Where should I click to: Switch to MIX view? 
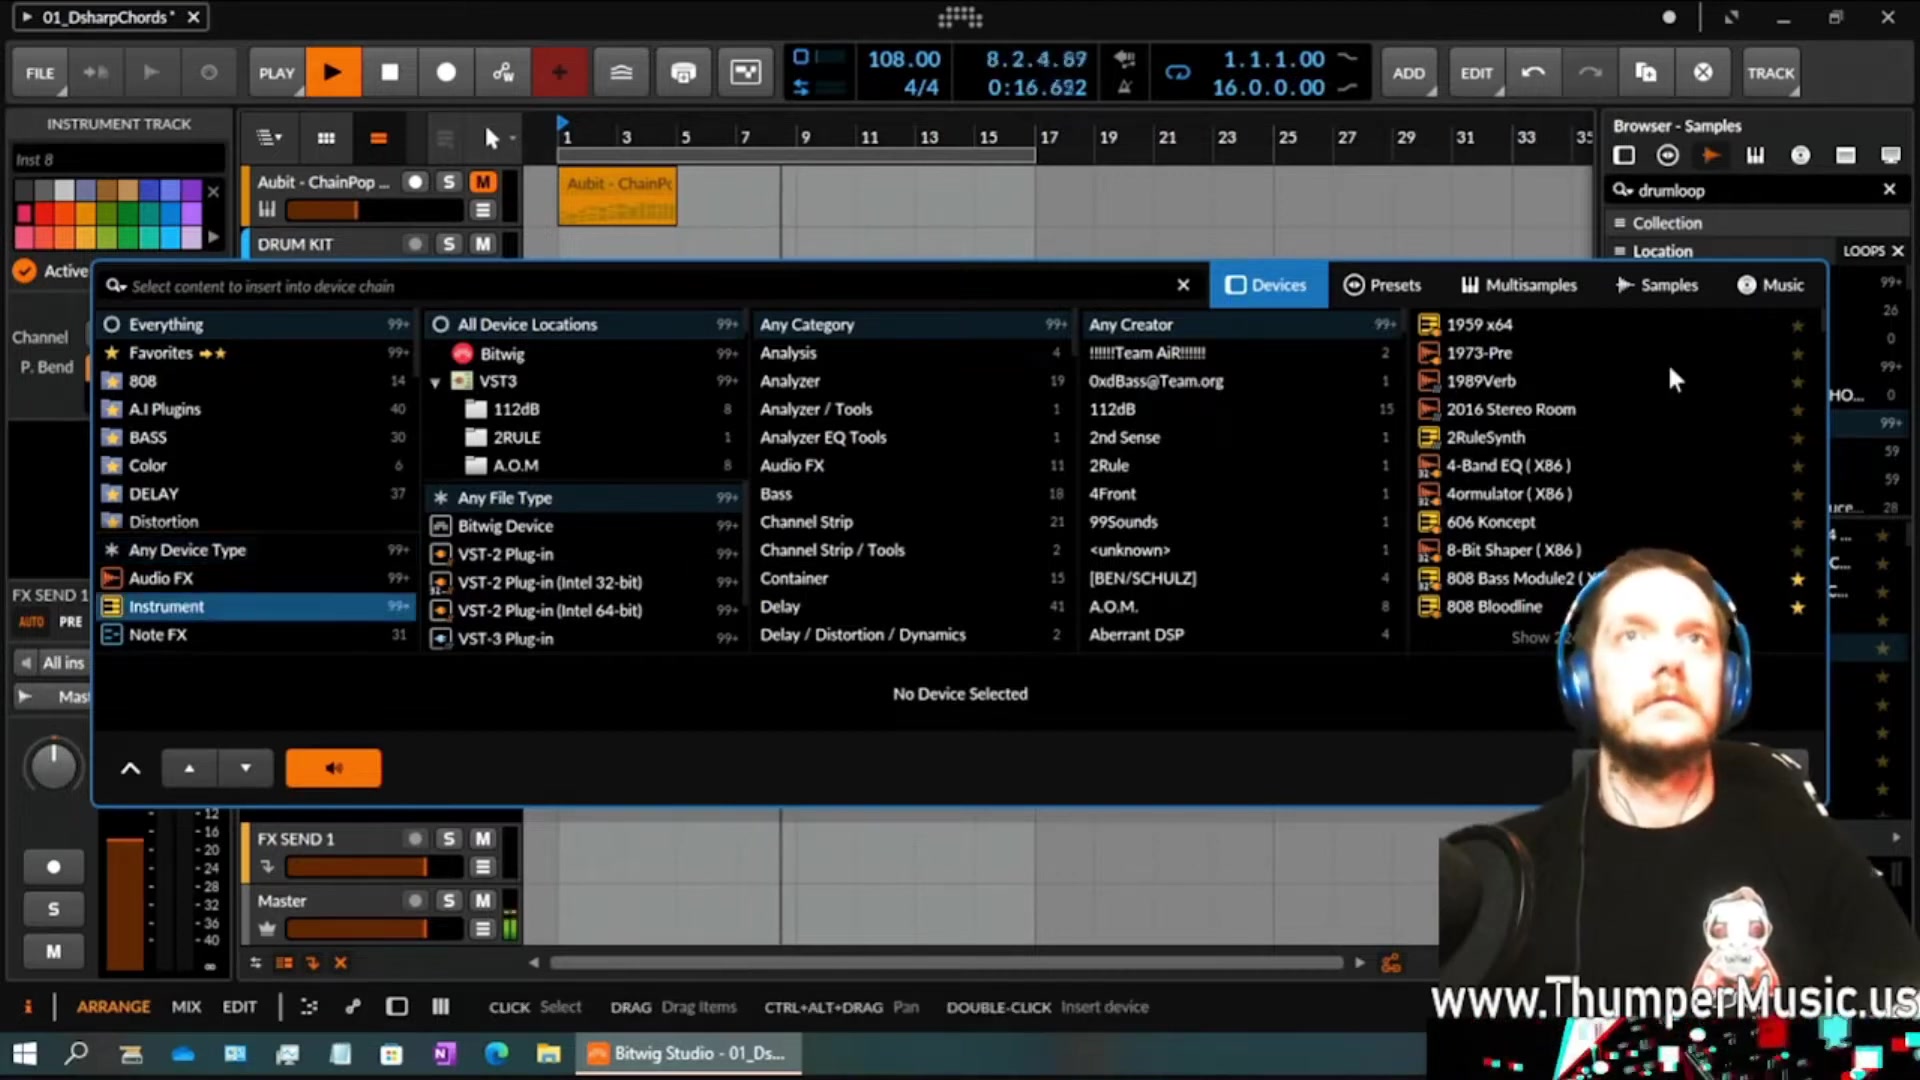(186, 1007)
